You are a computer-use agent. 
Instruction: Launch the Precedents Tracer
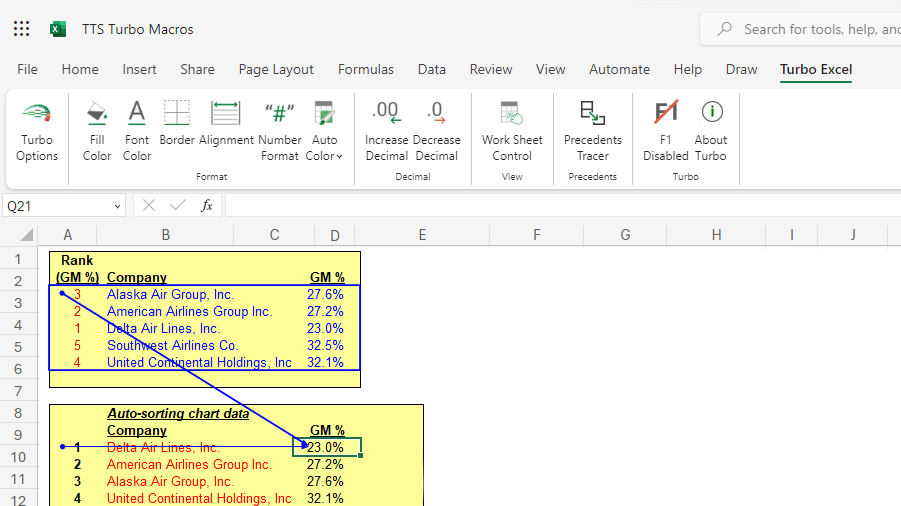coord(592,131)
